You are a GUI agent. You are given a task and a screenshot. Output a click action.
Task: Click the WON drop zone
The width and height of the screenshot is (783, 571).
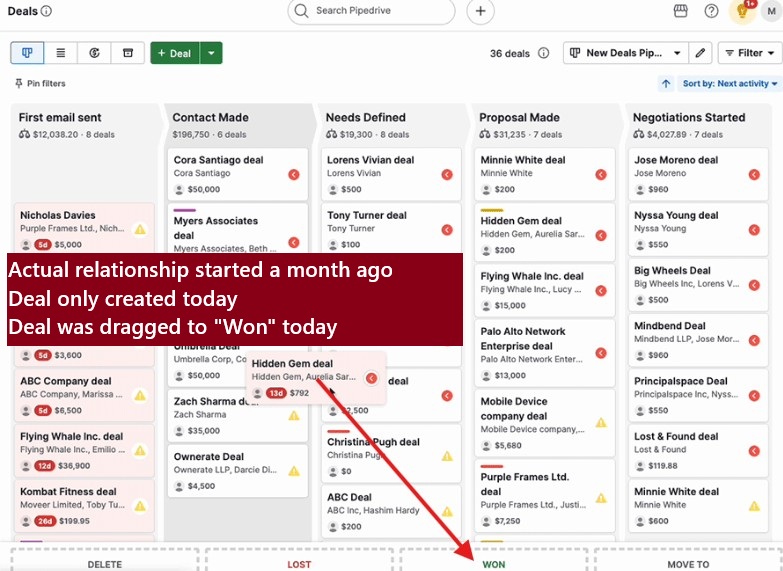tap(493, 561)
